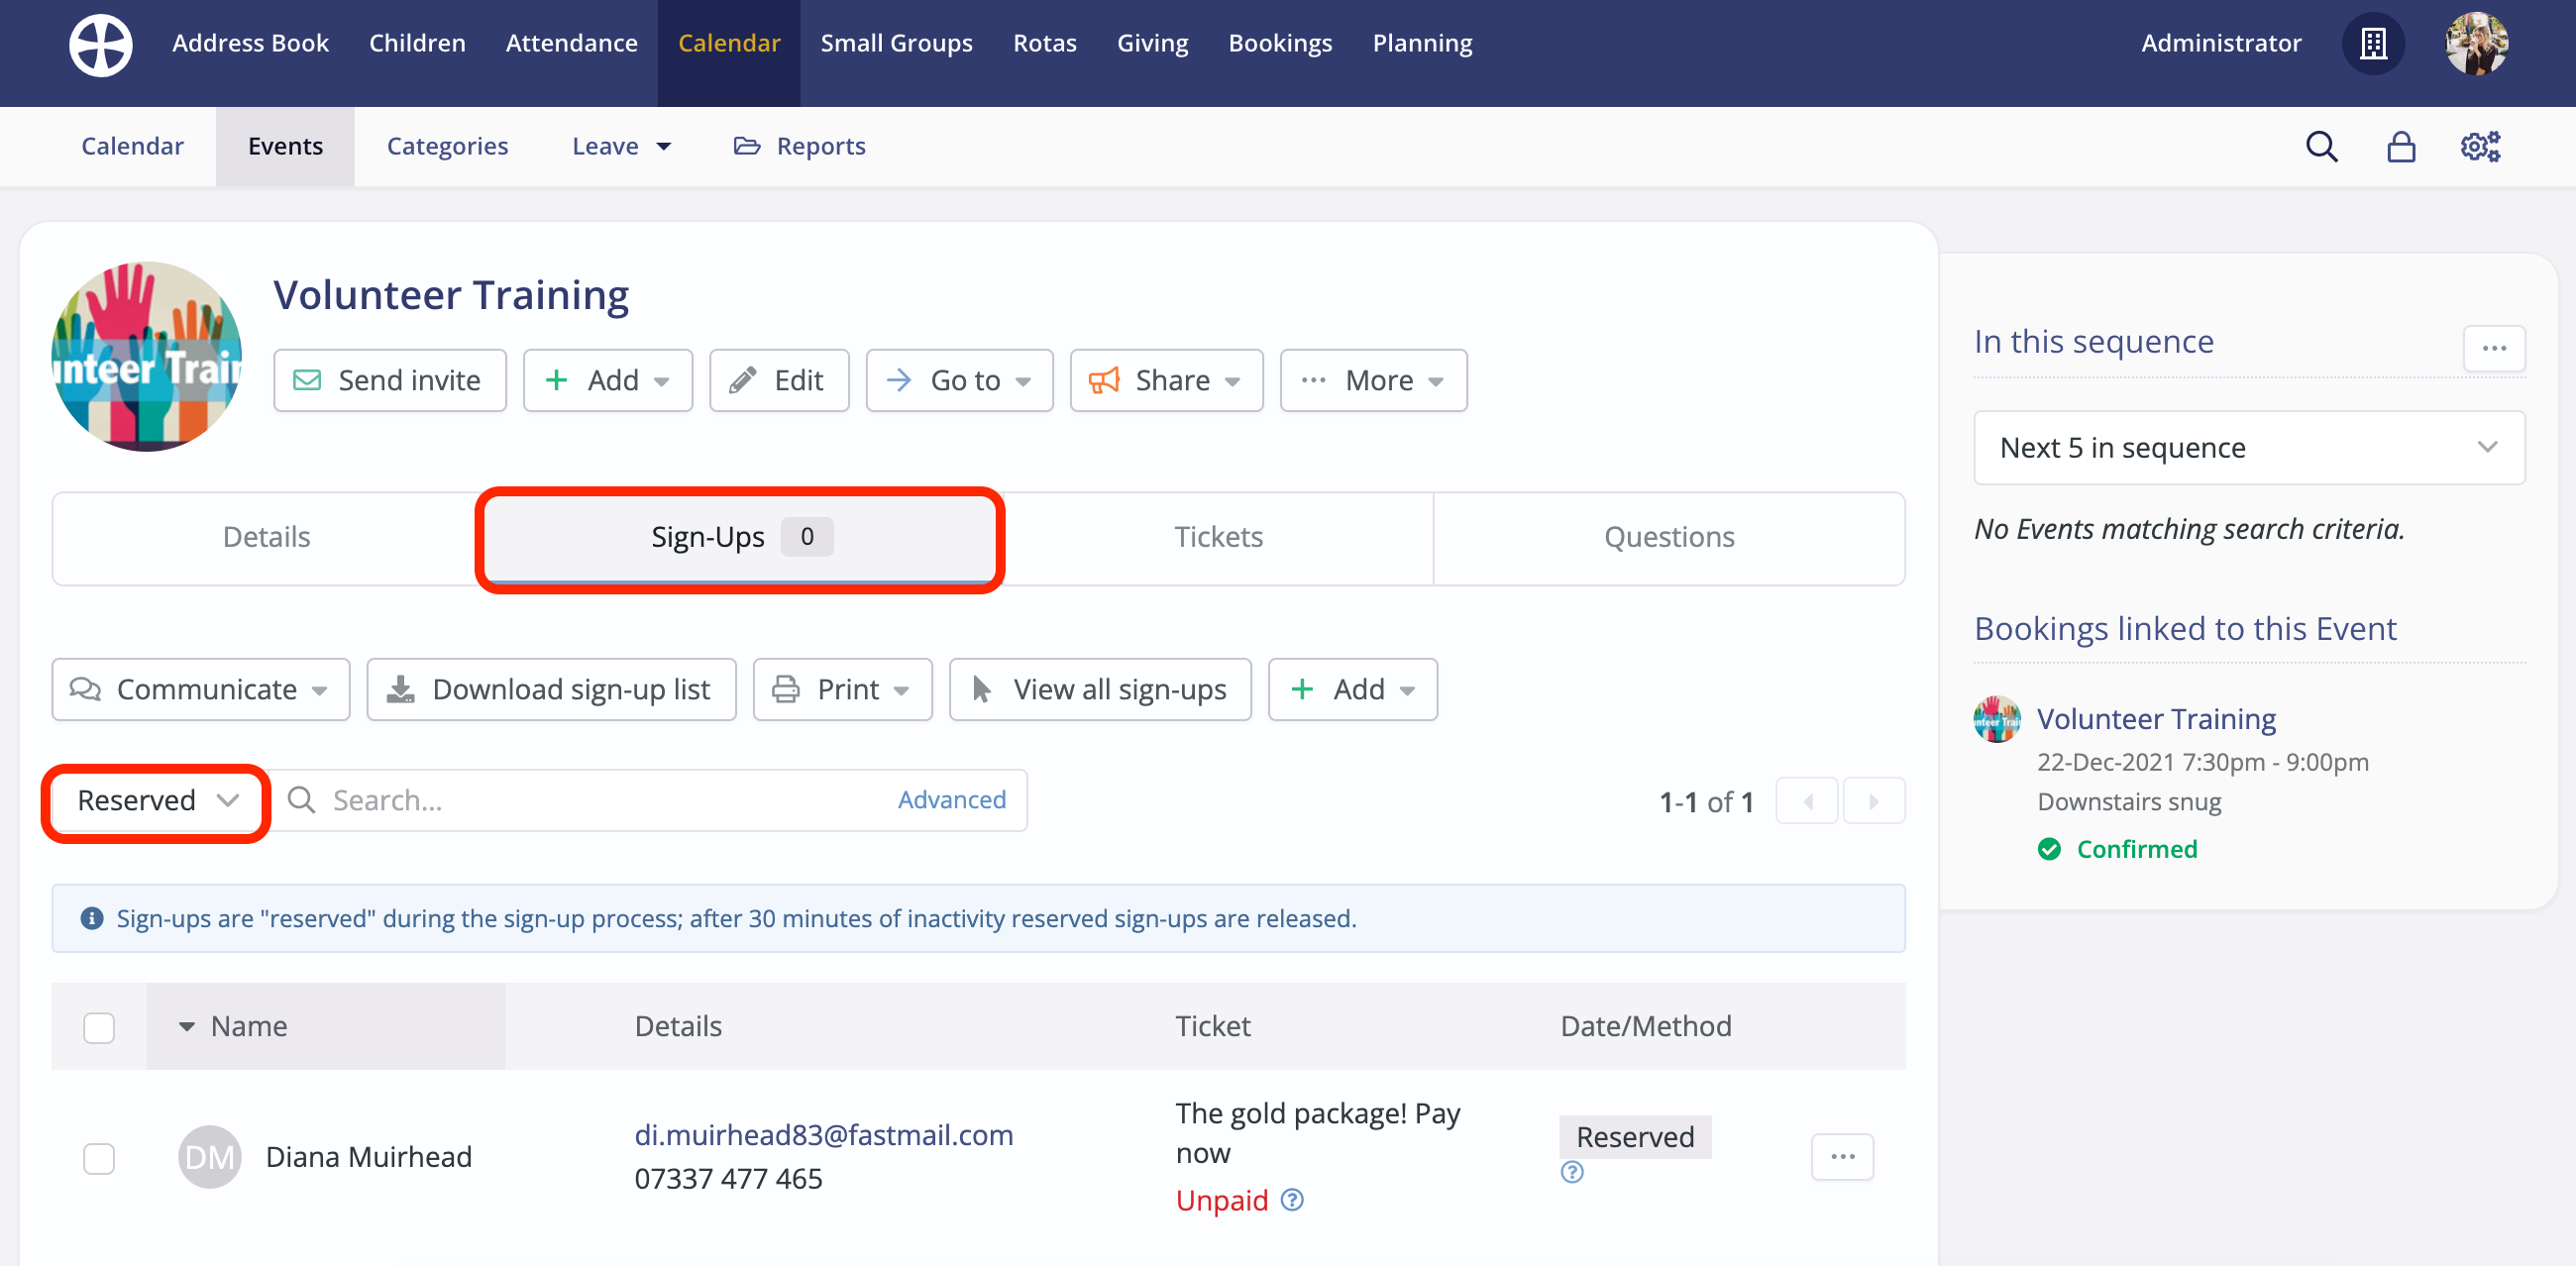Click the help icon below Reserved badge
Image resolution: width=2576 pixels, height=1266 pixels.
[x=1572, y=1172]
